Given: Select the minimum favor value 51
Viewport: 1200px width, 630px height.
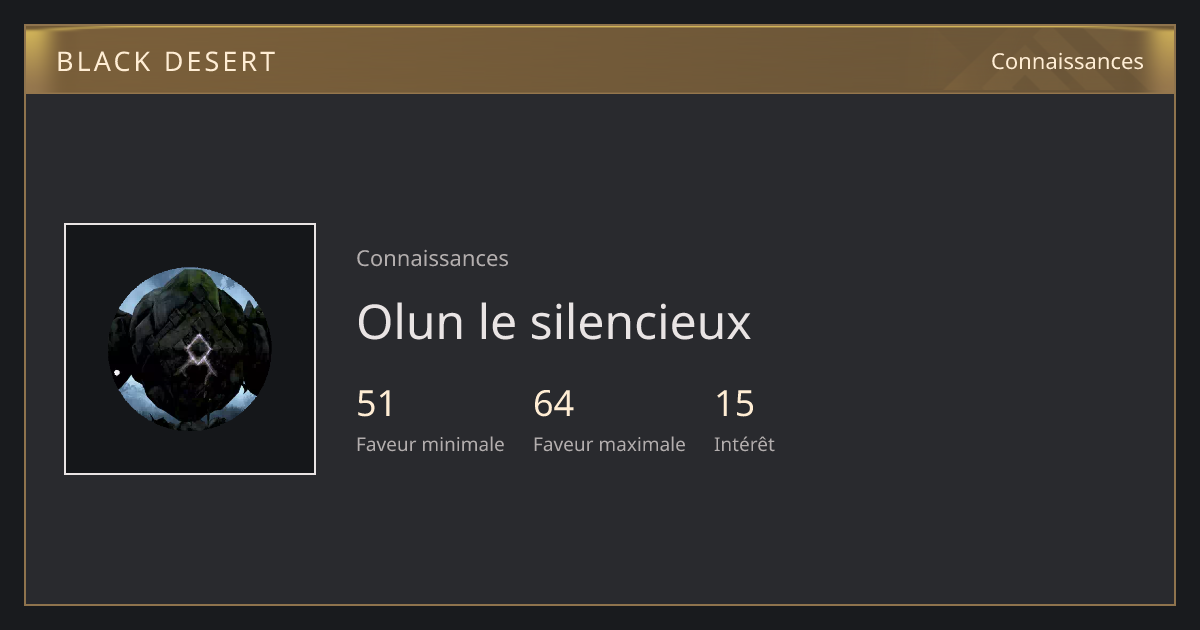Looking at the screenshot, I should point(376,404).
